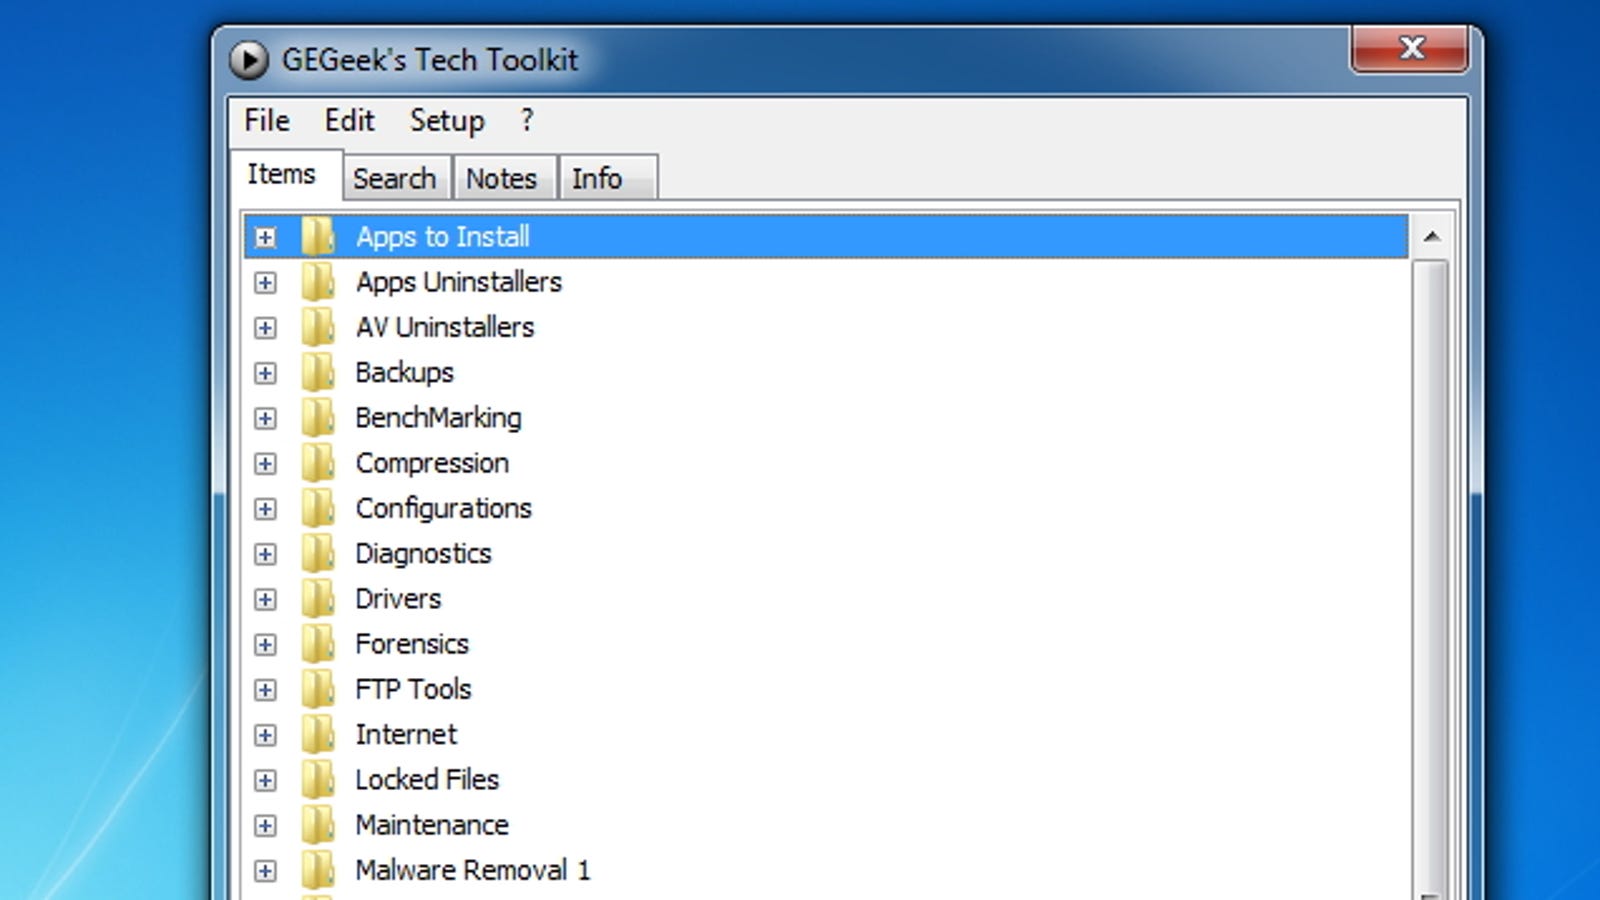Image resolution: width=1600 pixels, height=900 pixels.
Task: Click the AV Uninstallers folder icon
Action: pyautogui.click(x=318, y=327)
